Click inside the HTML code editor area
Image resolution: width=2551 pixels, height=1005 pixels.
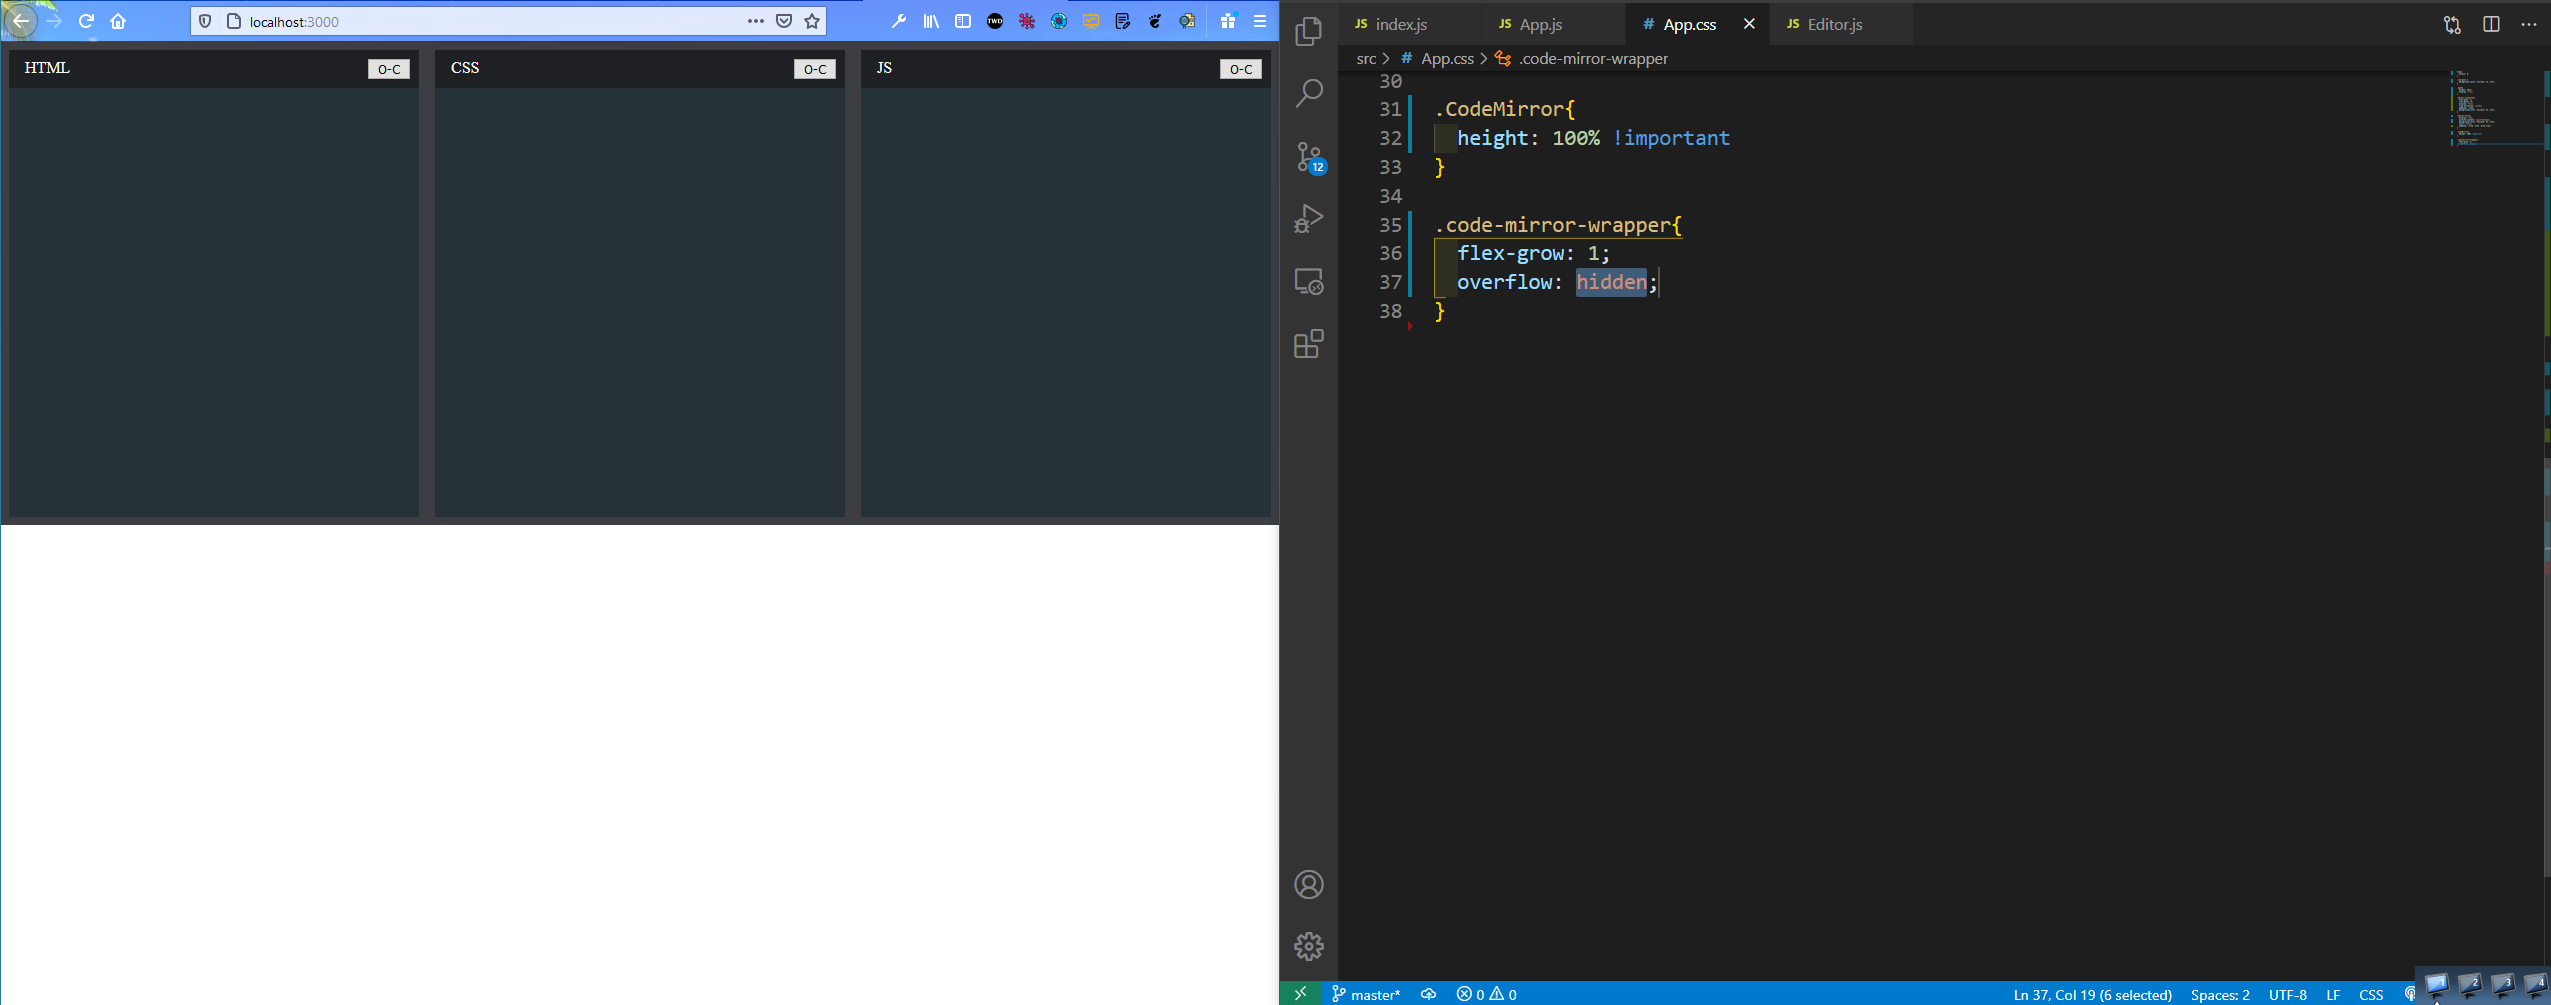click(214, 302)
